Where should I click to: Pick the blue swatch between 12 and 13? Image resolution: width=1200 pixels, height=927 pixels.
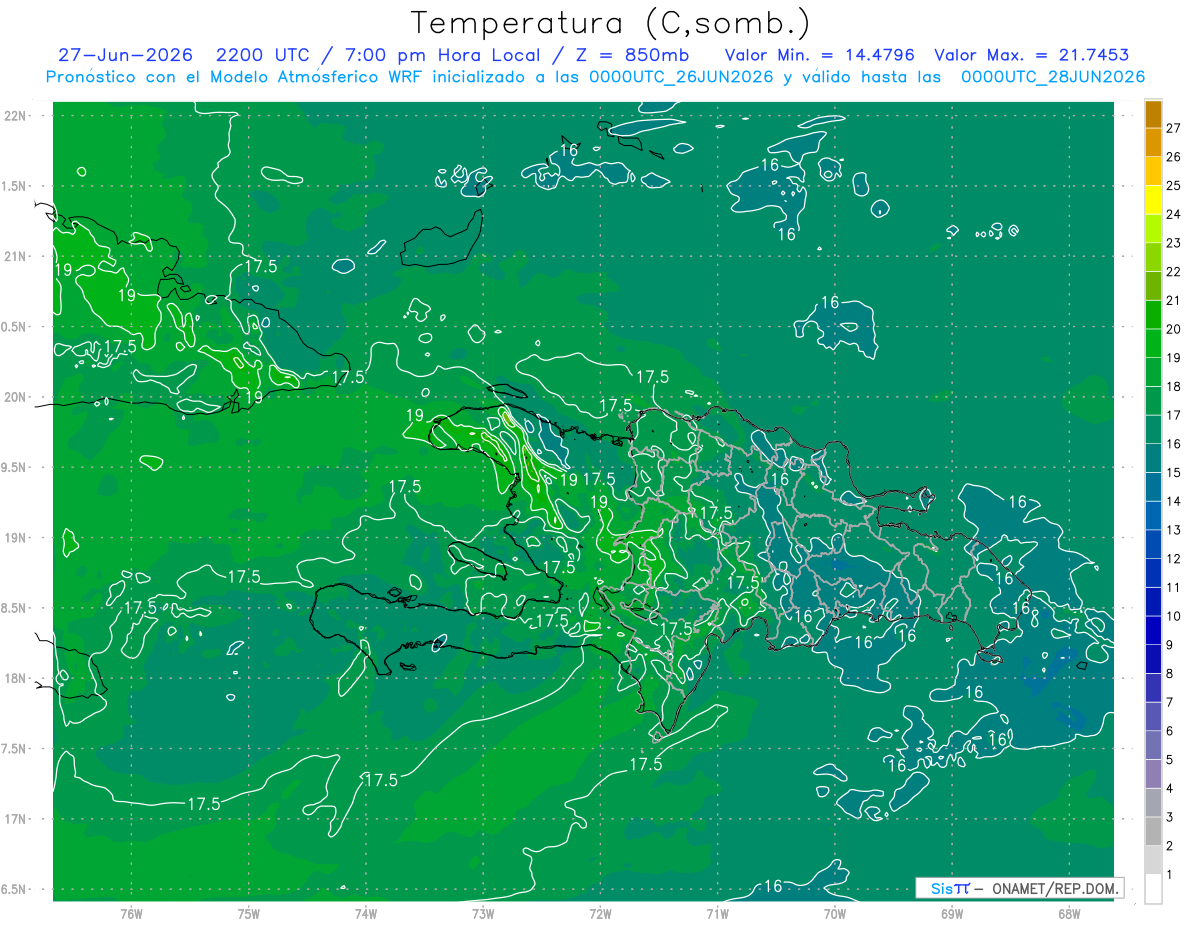pyautogui.click(x=1153, y=544)
